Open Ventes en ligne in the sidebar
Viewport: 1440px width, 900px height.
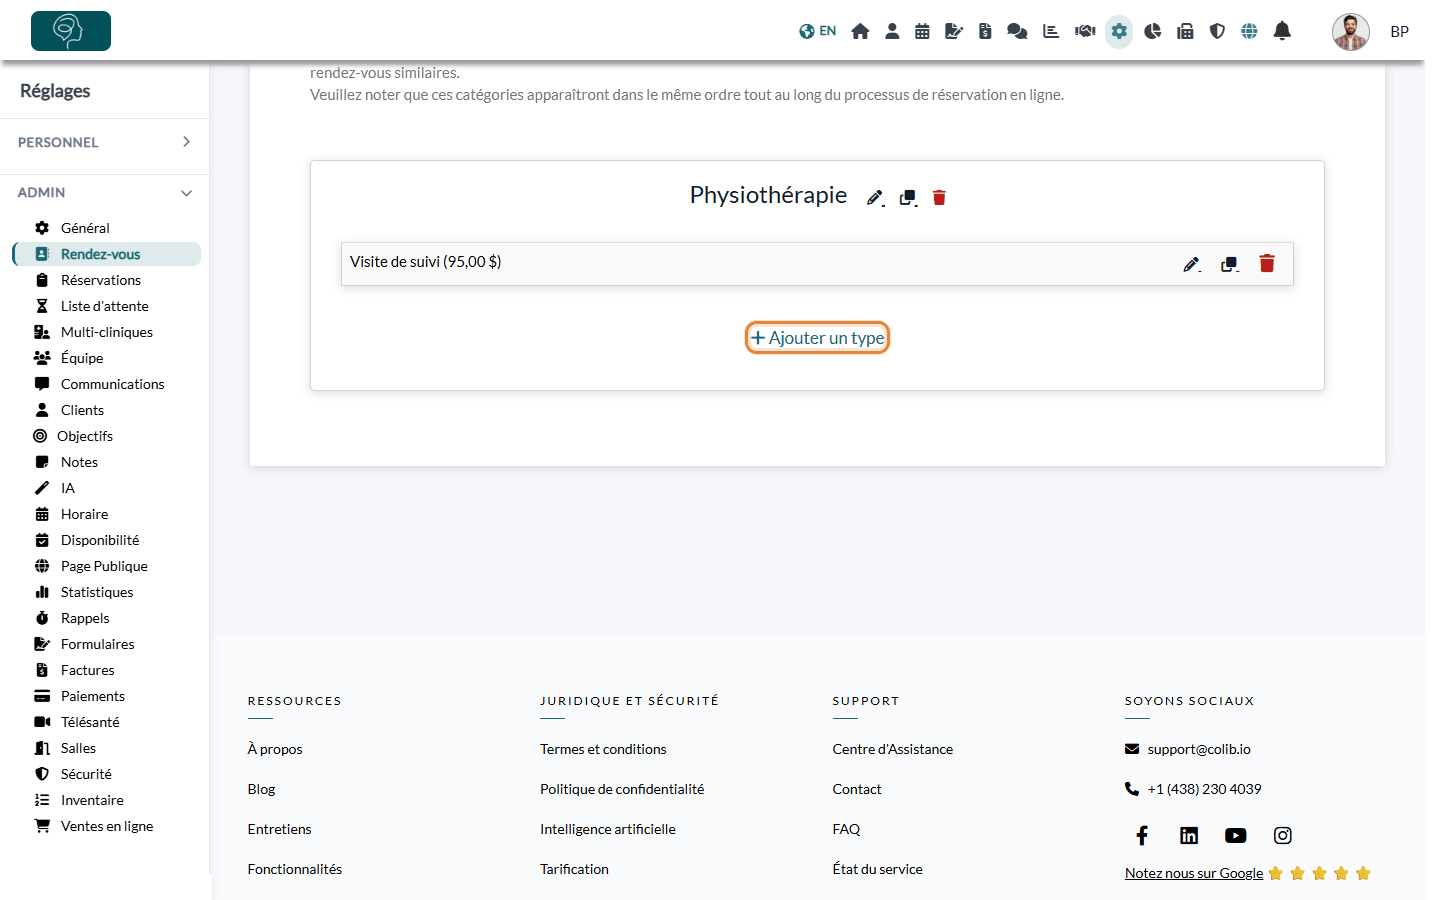coord(107,826)
